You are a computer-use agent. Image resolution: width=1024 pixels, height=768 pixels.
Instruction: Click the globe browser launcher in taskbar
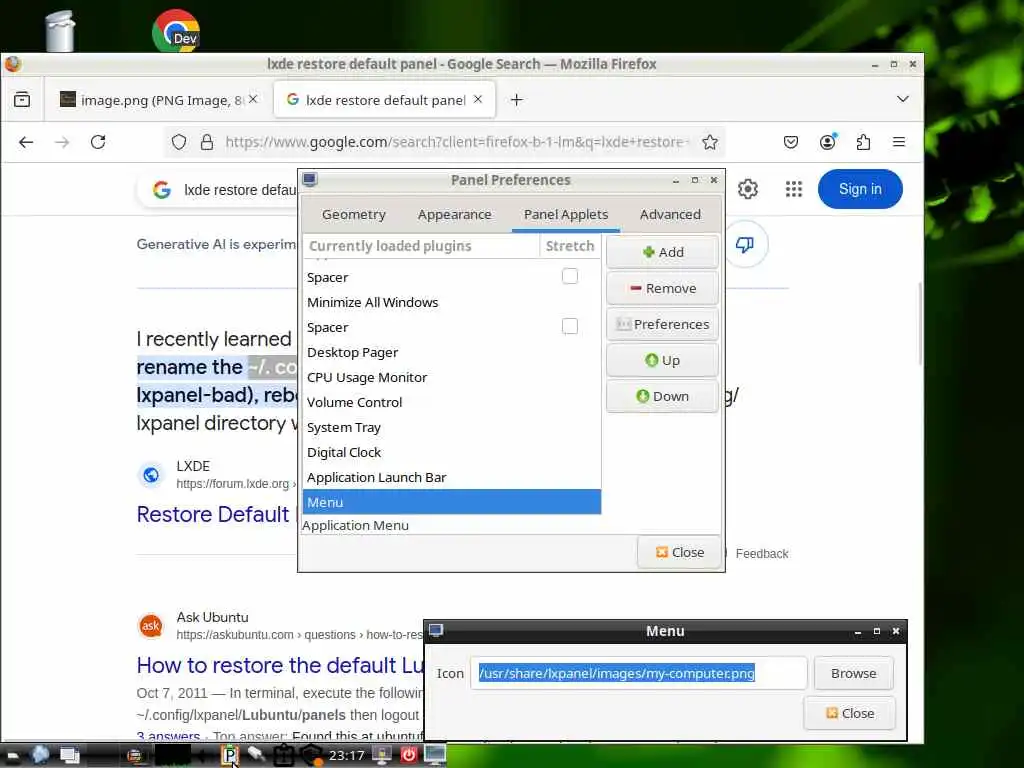(x=40, y=755)
